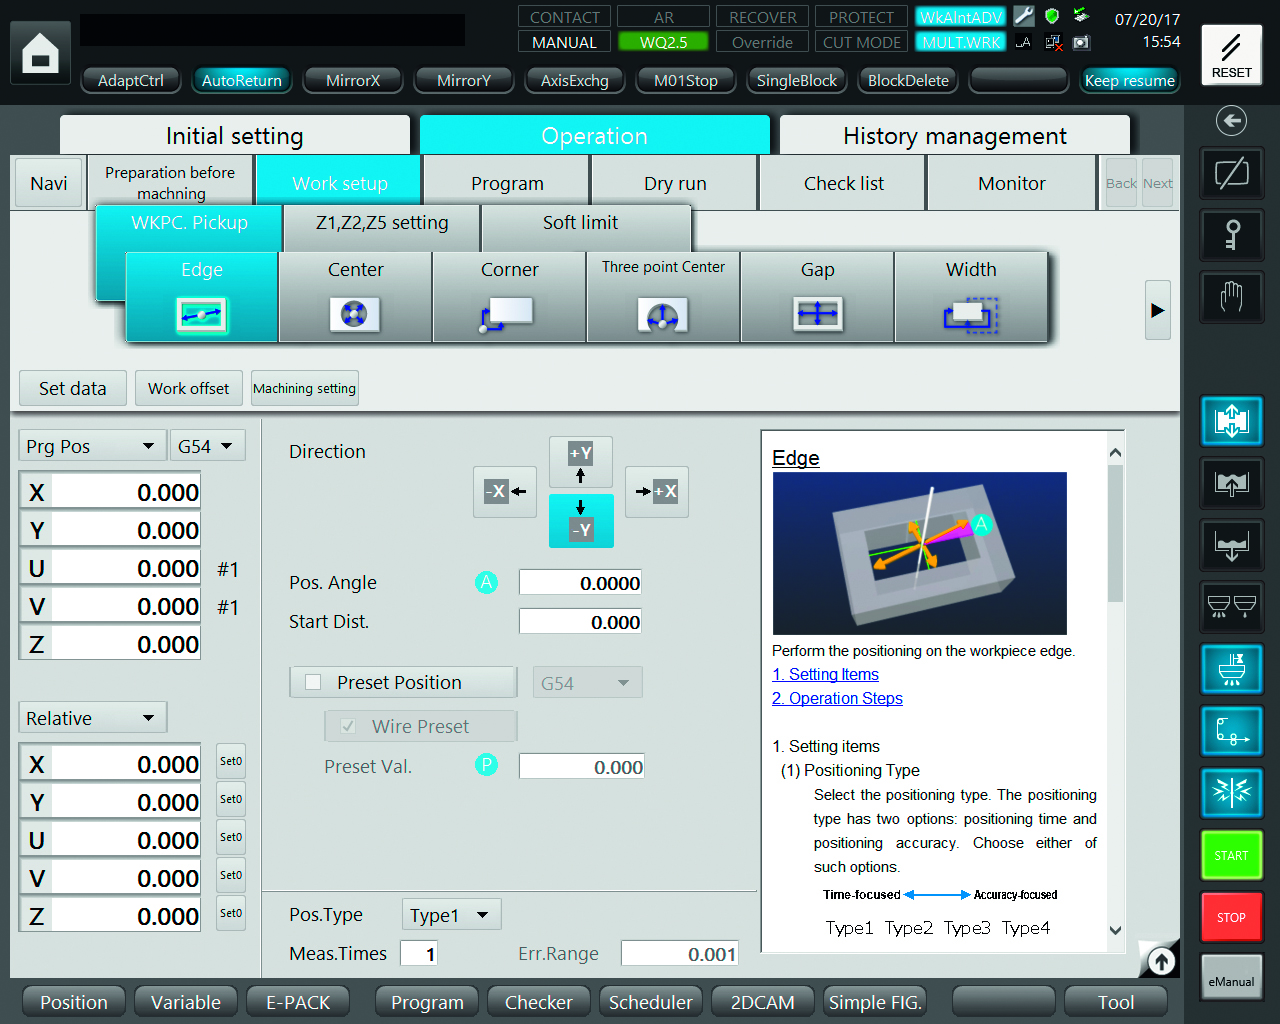The image size is (1280, 1024).
Task: Open the Dry run tab
Action: tap(675, 183)
